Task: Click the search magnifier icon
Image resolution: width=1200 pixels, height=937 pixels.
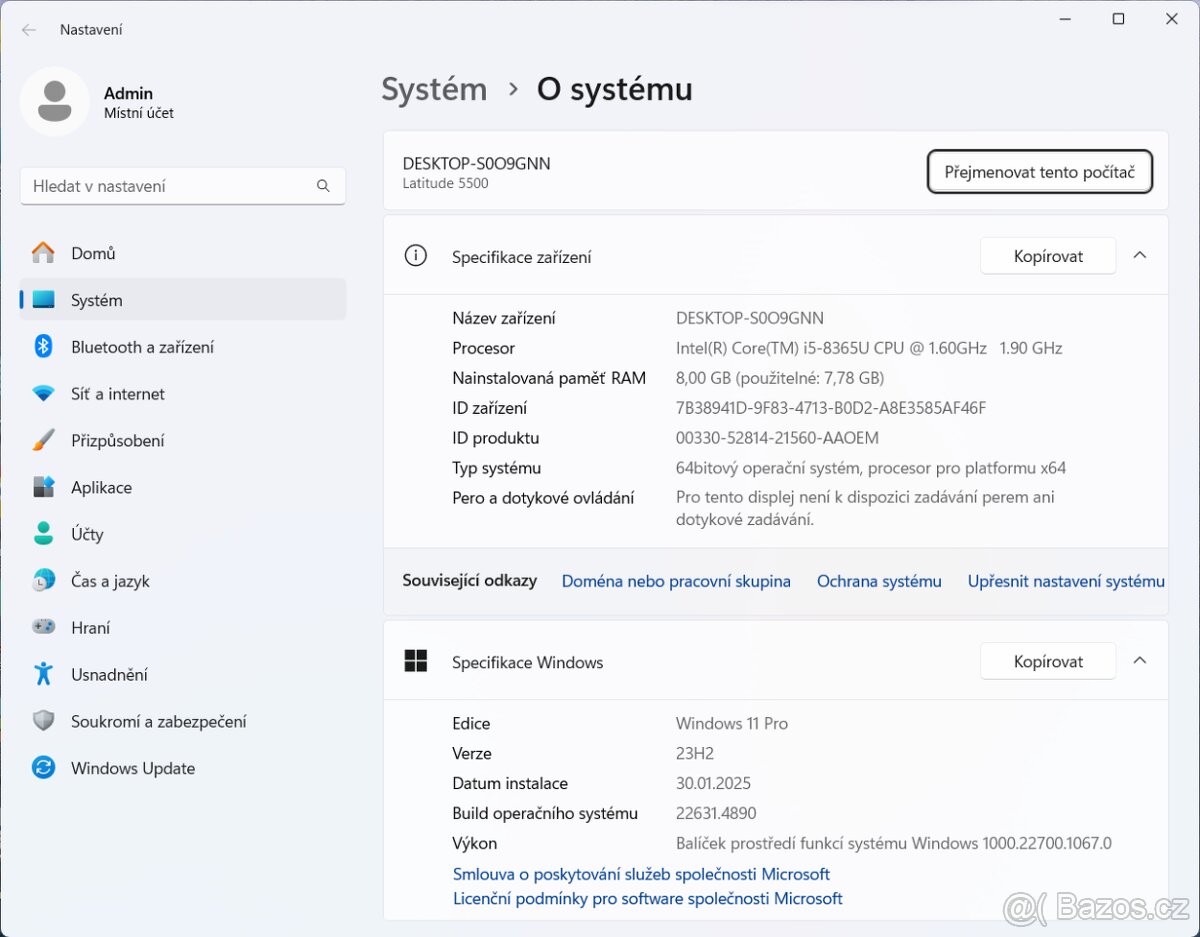Action: coord(323,186)
